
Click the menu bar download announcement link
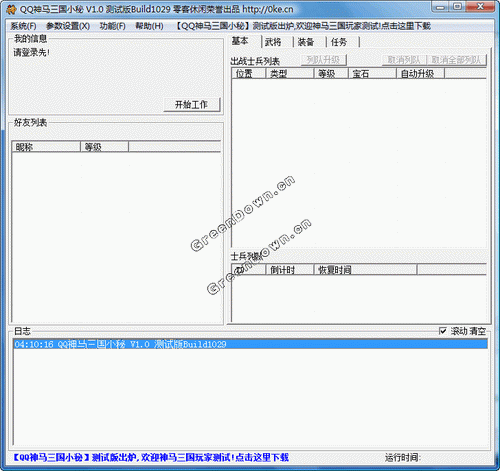click(x=303, y=26)
